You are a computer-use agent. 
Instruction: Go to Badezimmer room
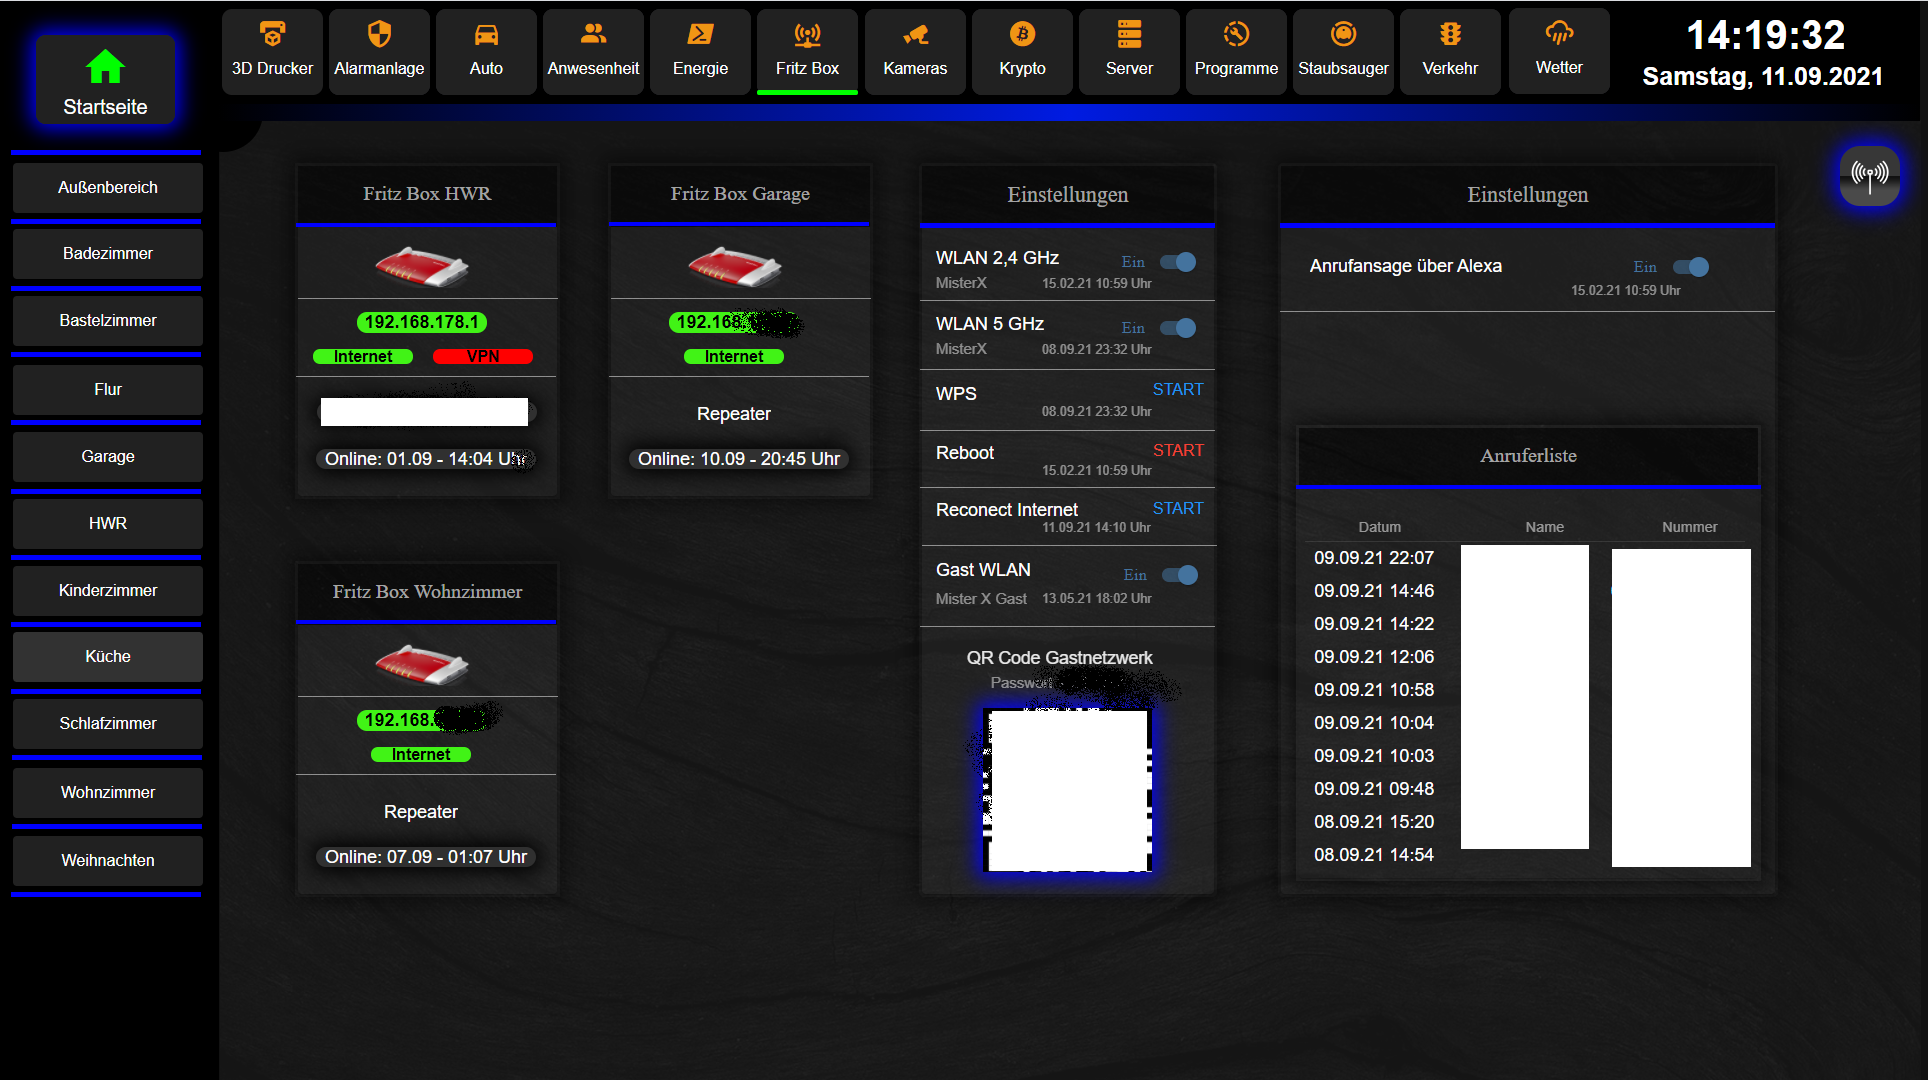(108, 253)
